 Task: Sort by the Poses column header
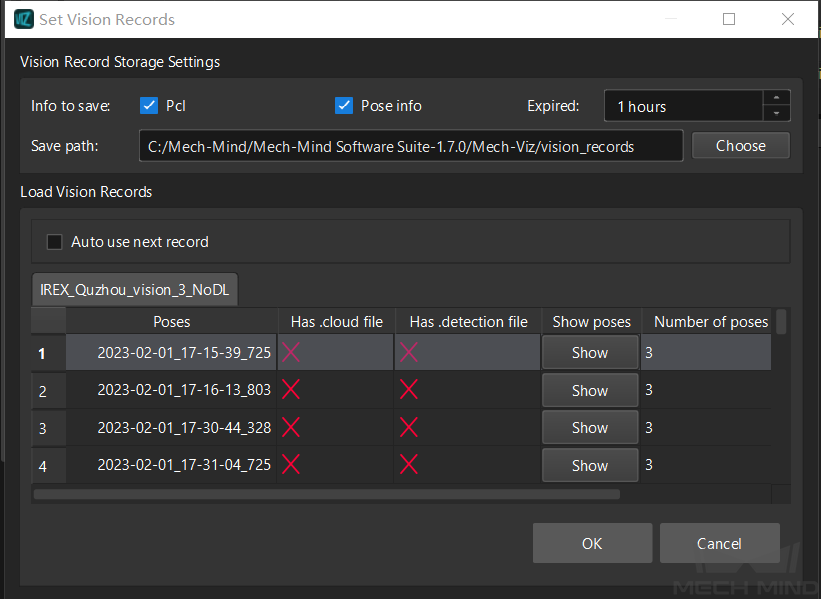pyautogui.click(x=172, y=321)
